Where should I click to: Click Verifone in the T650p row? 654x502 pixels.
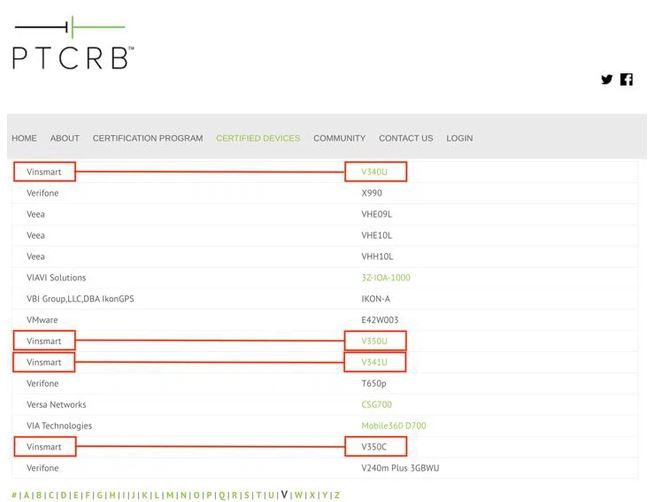[x=43, y=384]
